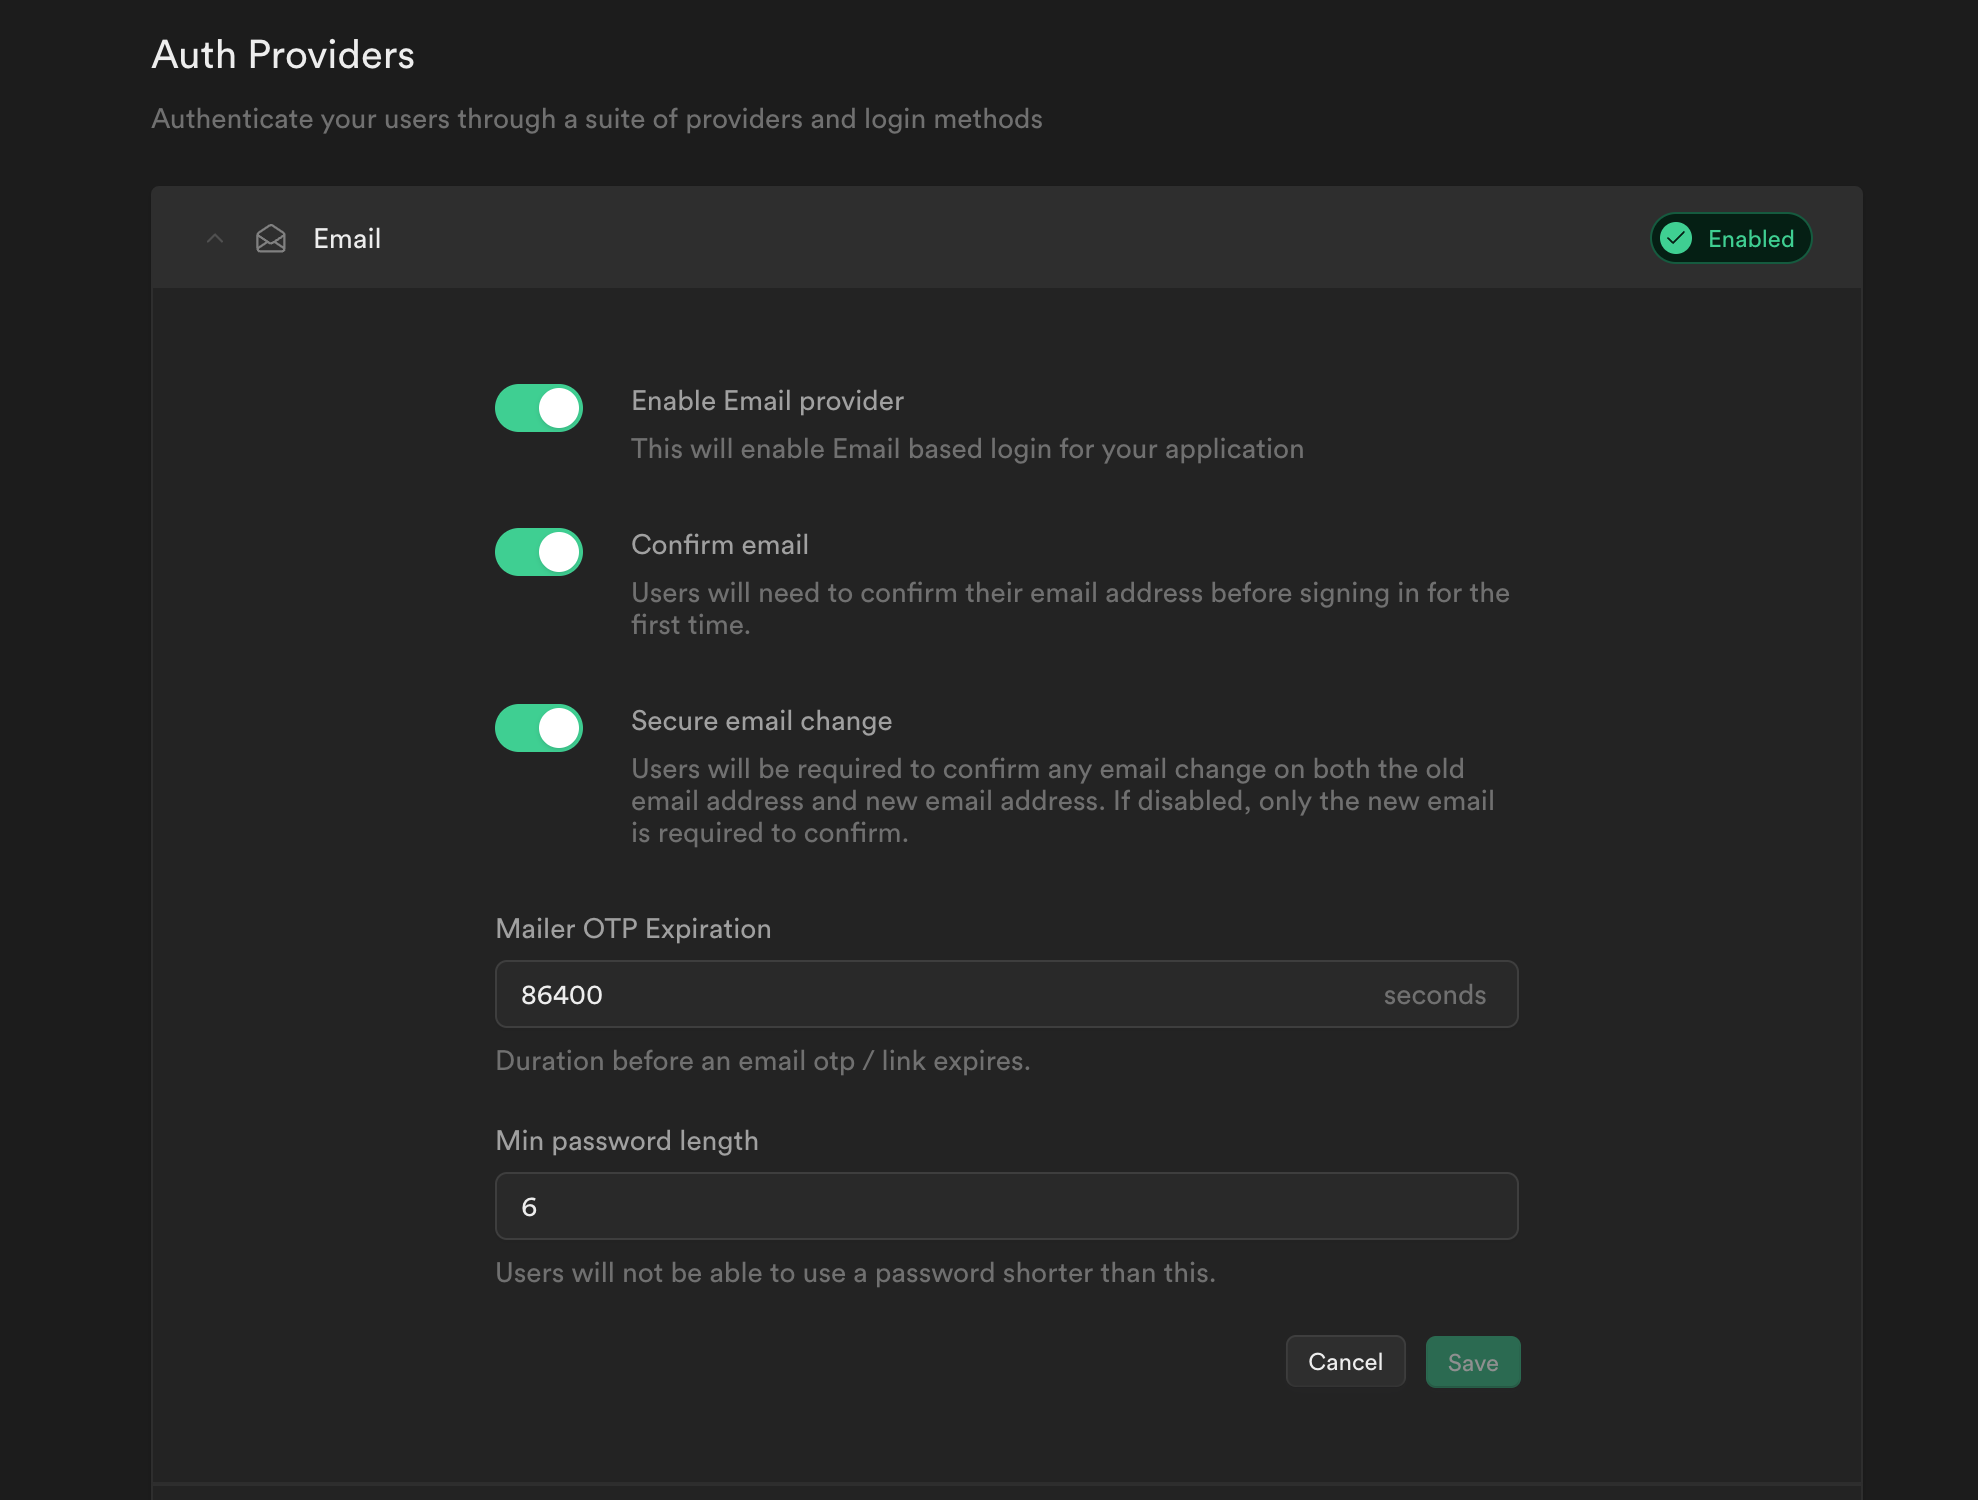
Task: Click the green check icon in Enabled badge
Action: [x=1676, y=238]
